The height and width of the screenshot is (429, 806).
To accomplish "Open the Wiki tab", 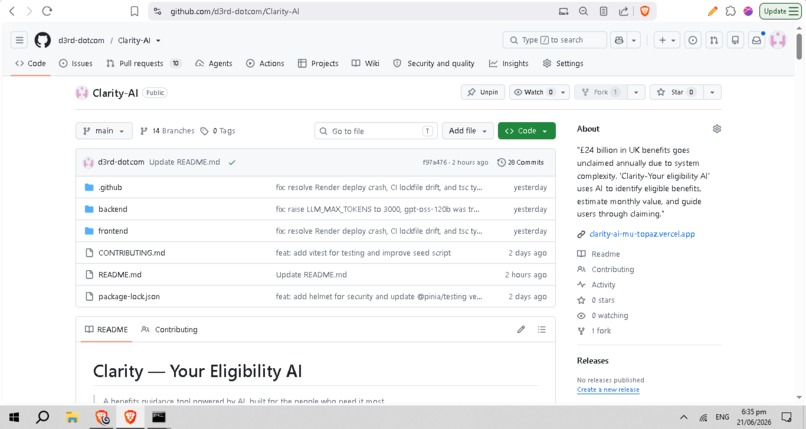I will (365, 64).
